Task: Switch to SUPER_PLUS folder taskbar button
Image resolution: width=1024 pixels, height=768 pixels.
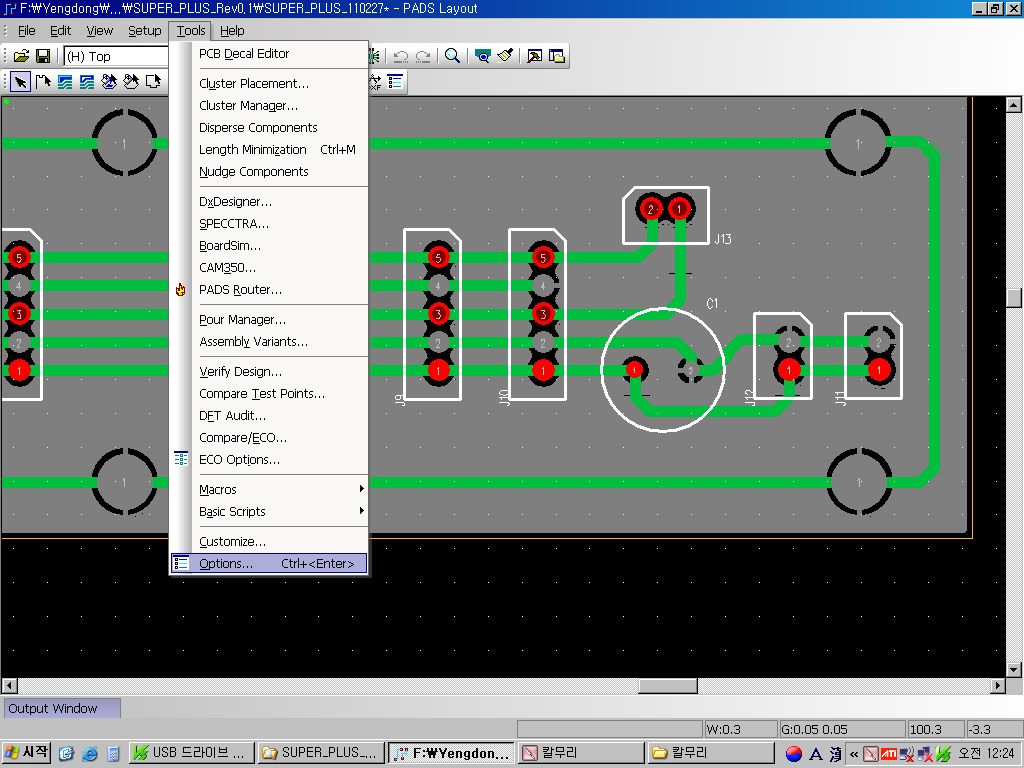Action: [321, 754]
